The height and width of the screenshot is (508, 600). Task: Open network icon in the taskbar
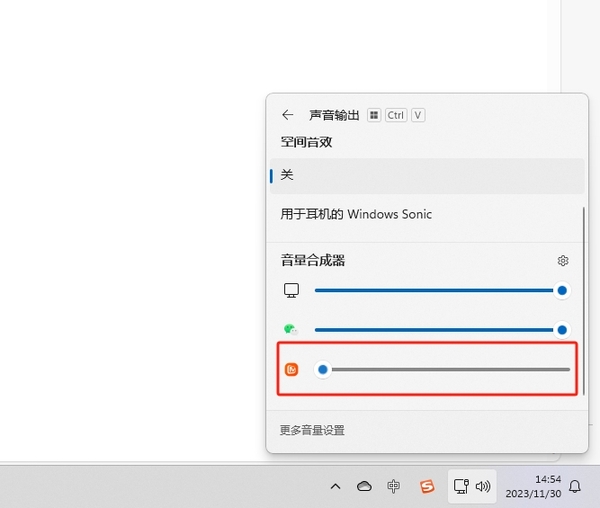click(x=461, y=486)
